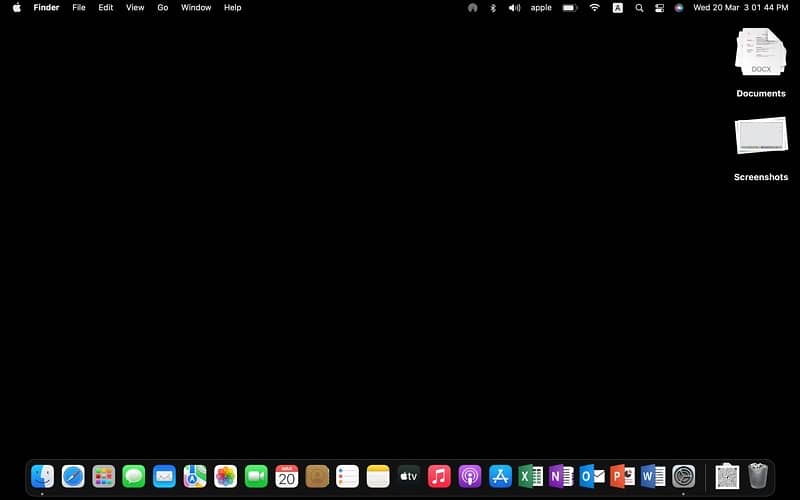Open the Go menu

(162, 8)
